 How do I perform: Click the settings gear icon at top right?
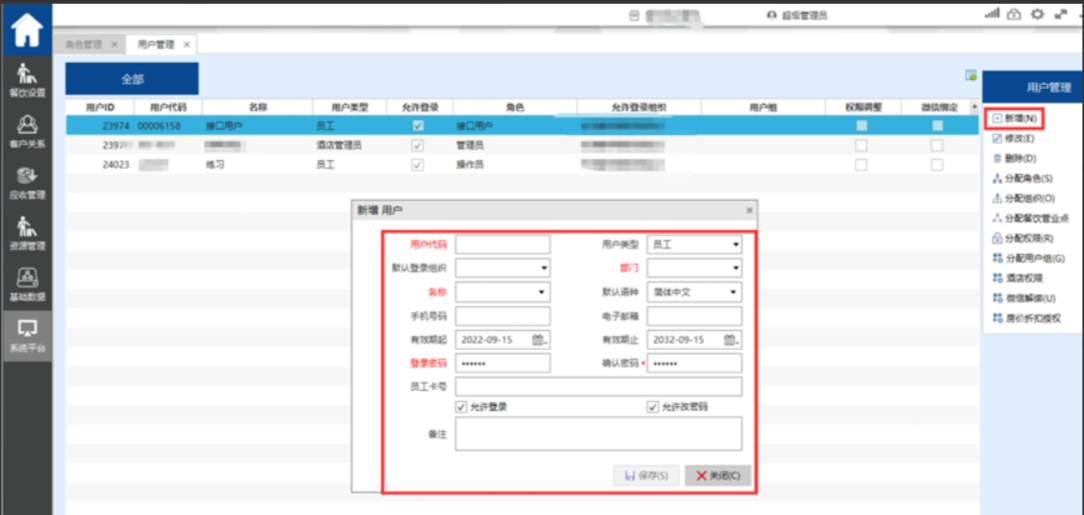pyautogui.click(x=1037, y=14)
